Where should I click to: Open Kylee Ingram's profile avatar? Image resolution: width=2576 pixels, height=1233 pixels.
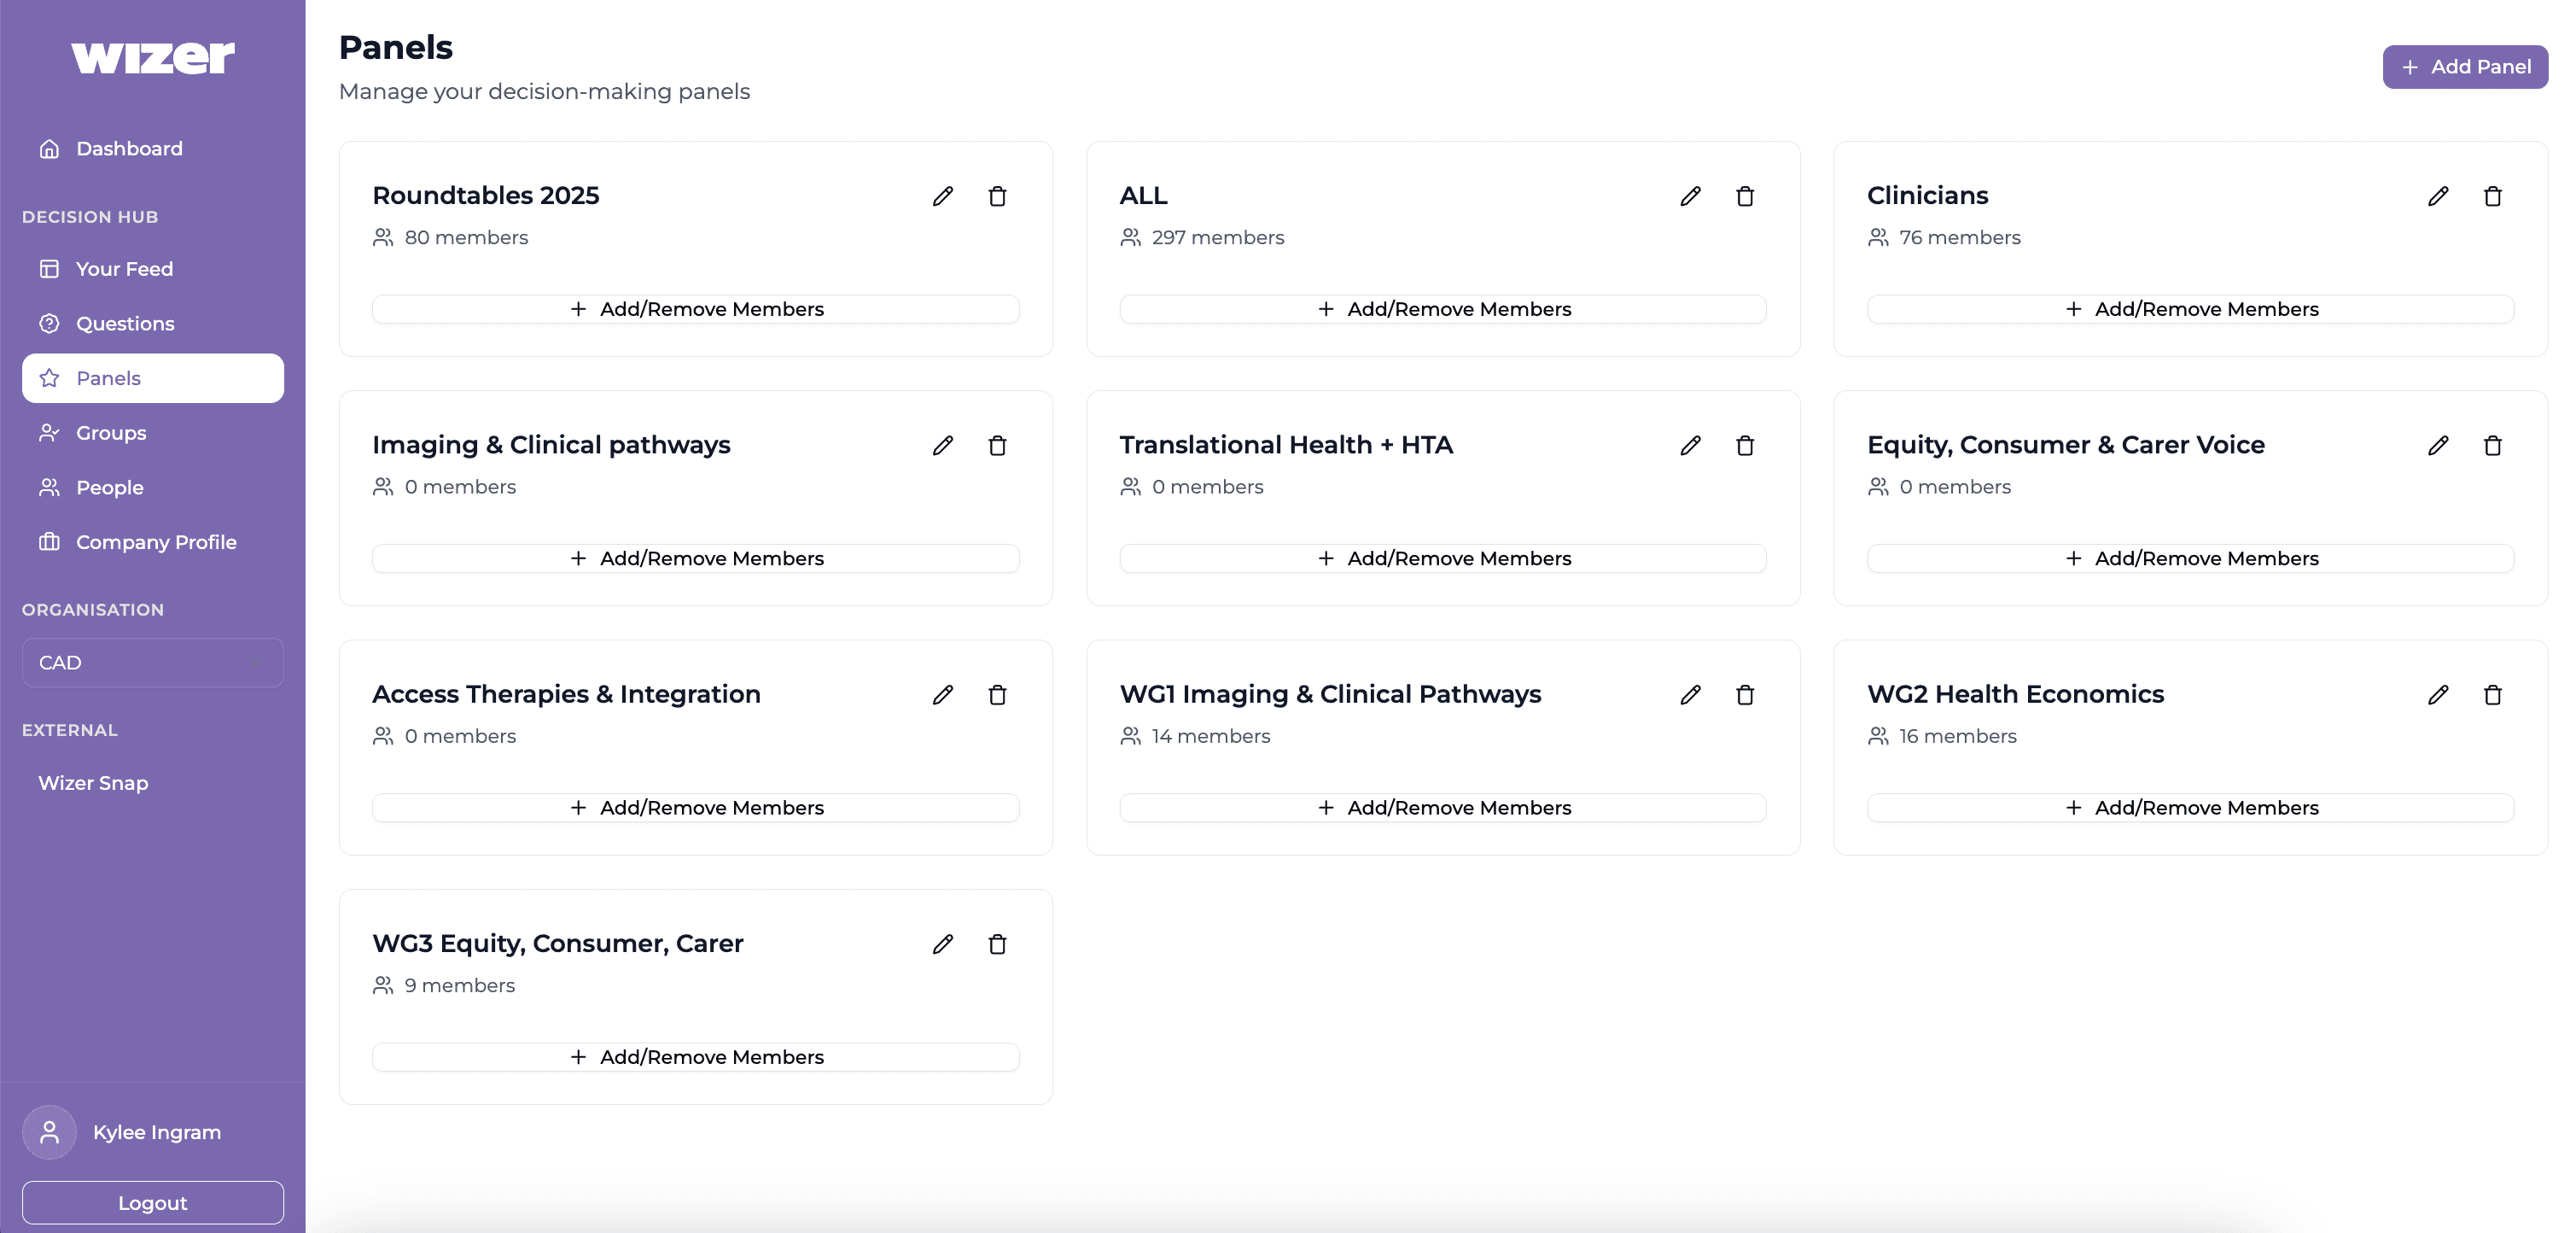pos(48,1132)
